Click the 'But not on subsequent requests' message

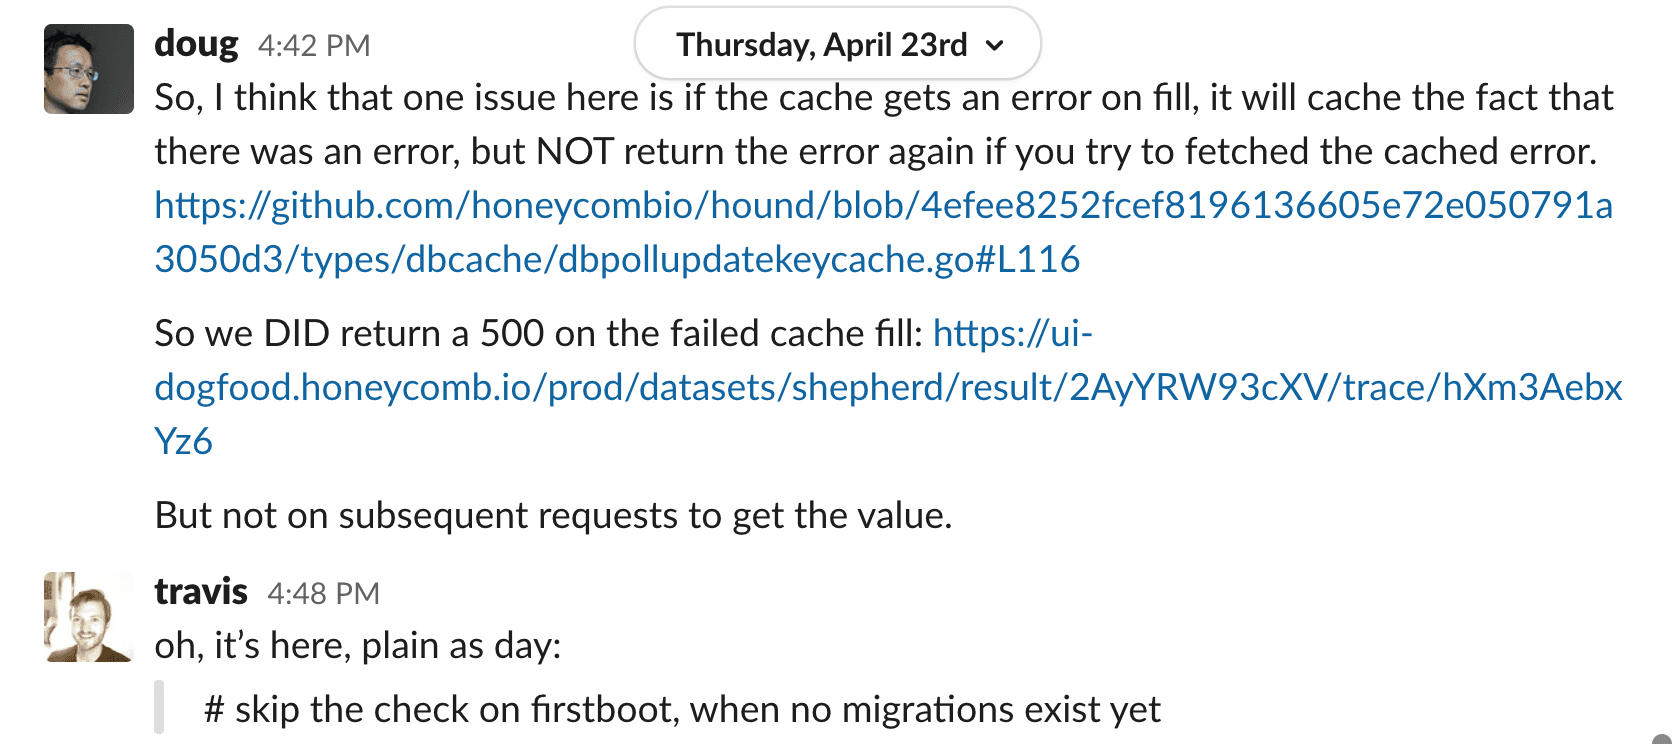click(553, 516)
